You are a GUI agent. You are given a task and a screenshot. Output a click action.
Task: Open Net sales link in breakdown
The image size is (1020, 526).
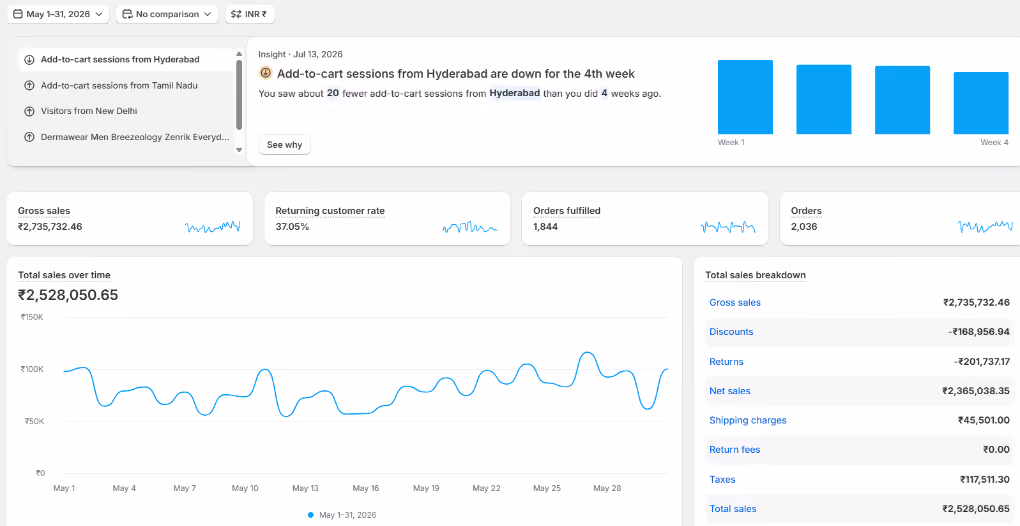pyautogui.click(x=730, y=391)
